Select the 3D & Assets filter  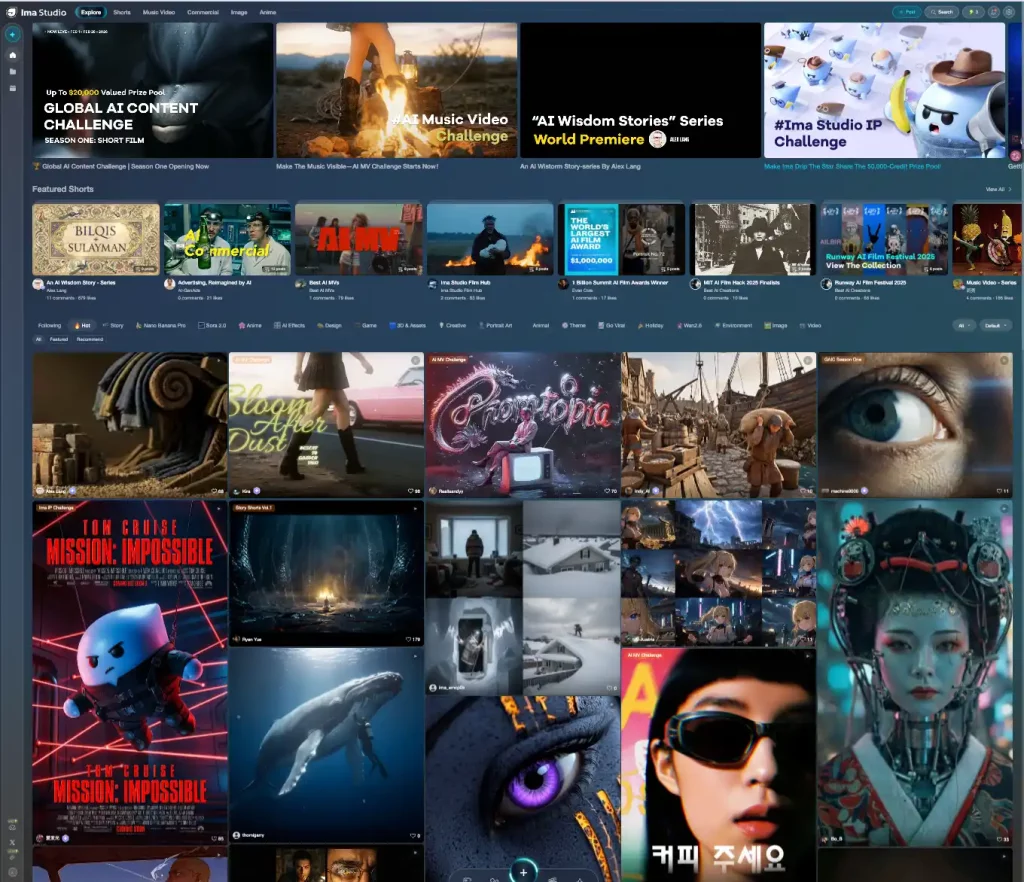(408, 325)
